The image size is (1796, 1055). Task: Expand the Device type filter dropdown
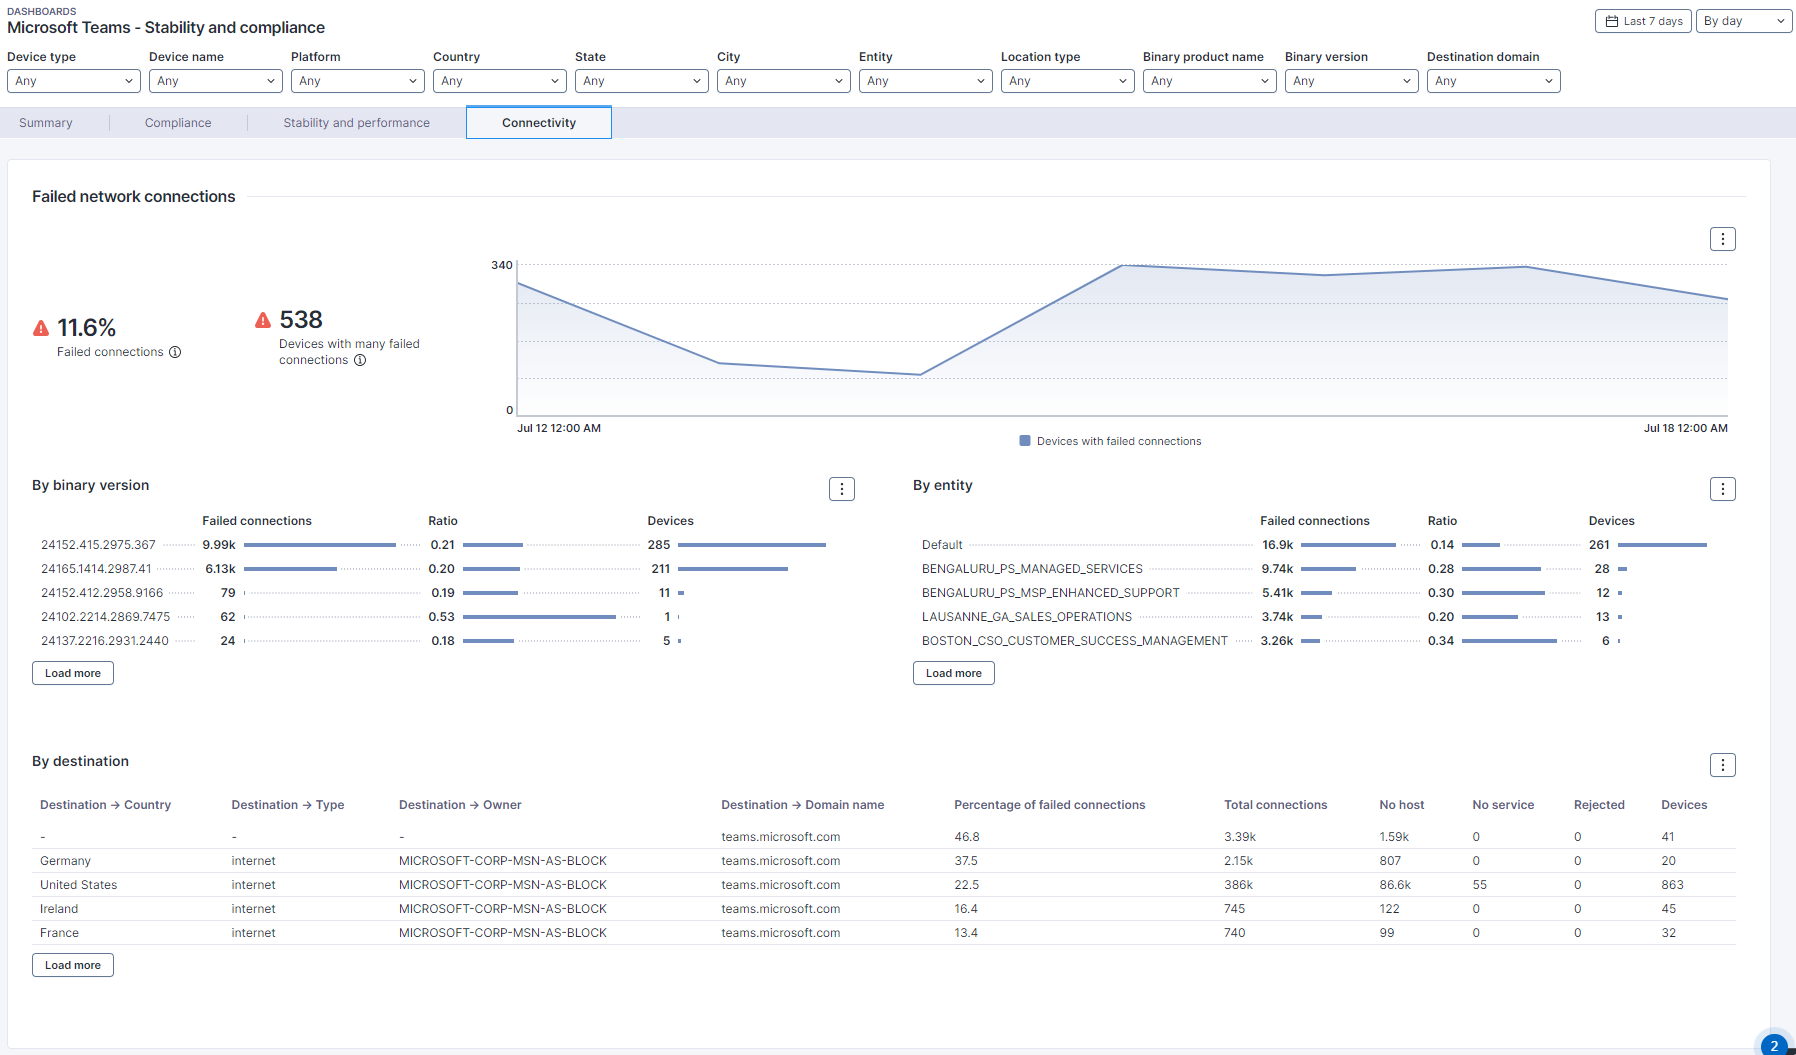click(73, 81)
